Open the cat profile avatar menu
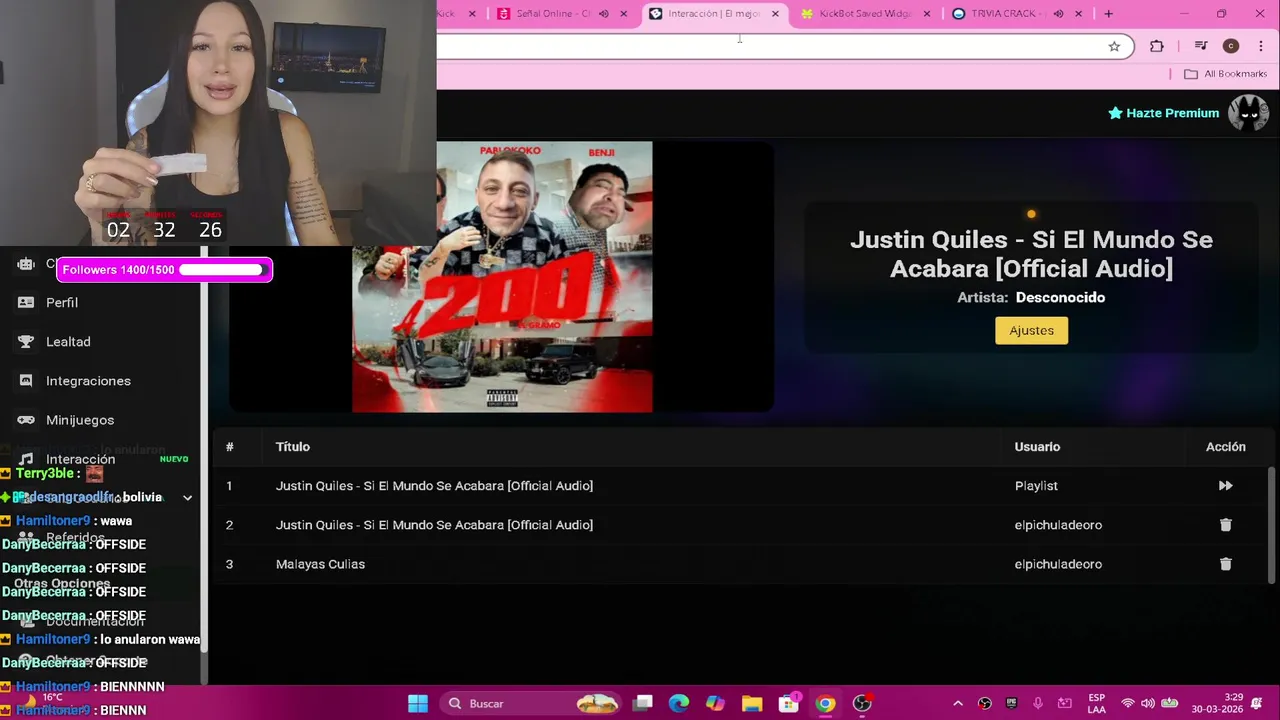This screenshot has height=720, width=1280. point(1248,113)
